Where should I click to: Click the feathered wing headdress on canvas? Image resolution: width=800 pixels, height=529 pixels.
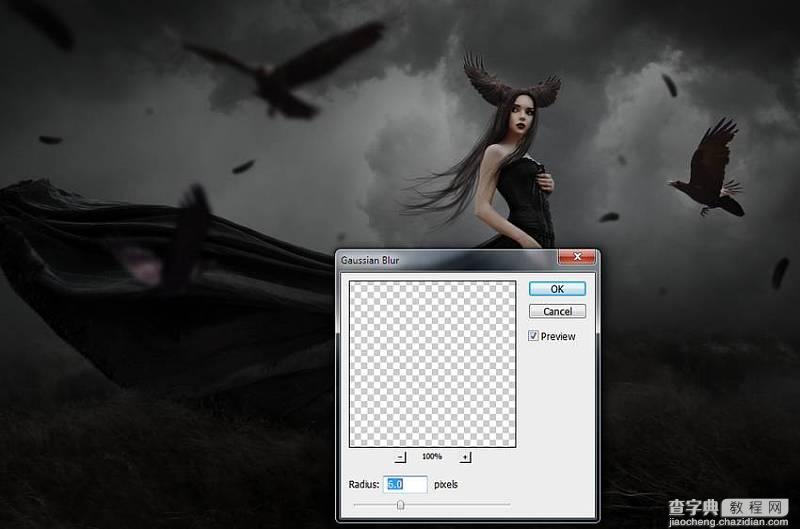tap(510, 80)
